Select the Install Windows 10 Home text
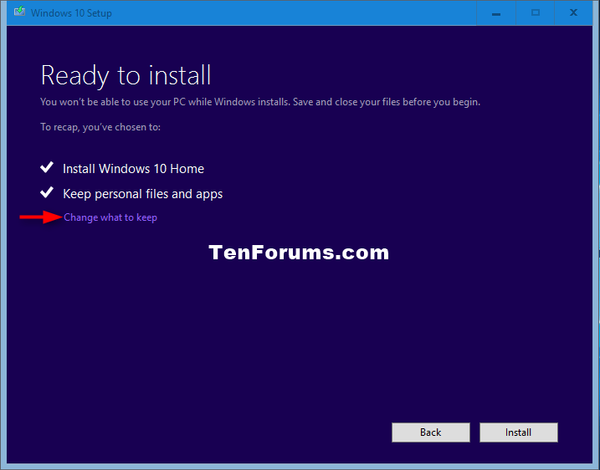This screenshot has height=470, width=600. 133,169
